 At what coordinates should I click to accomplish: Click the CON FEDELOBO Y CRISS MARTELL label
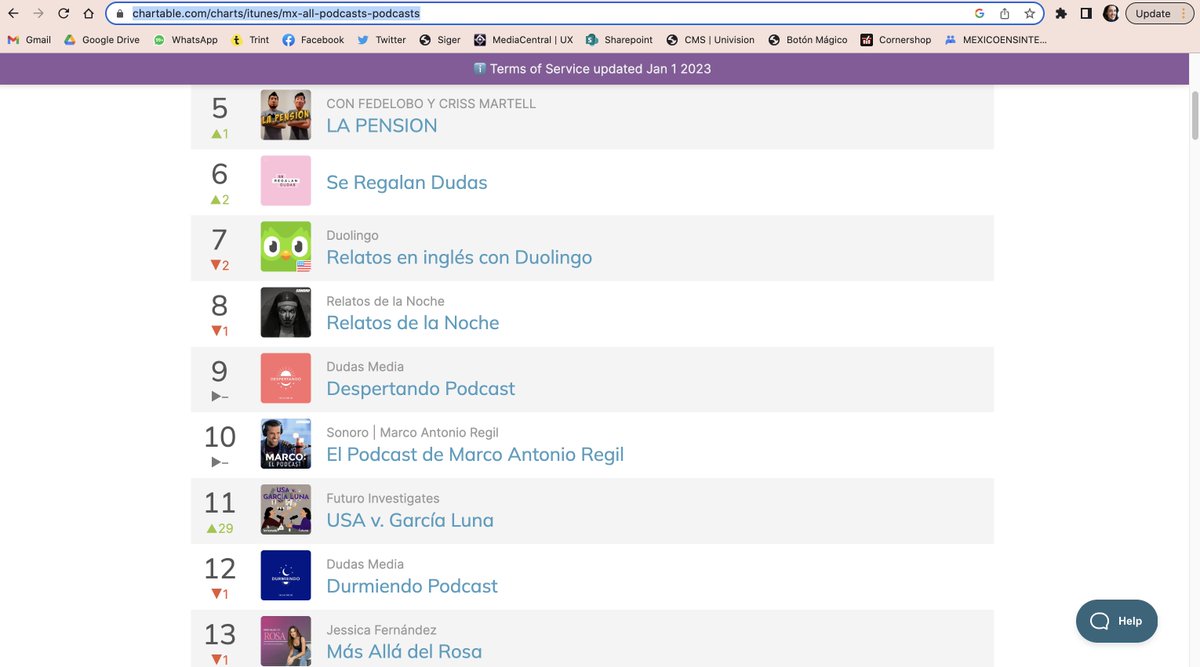(431, 103)
